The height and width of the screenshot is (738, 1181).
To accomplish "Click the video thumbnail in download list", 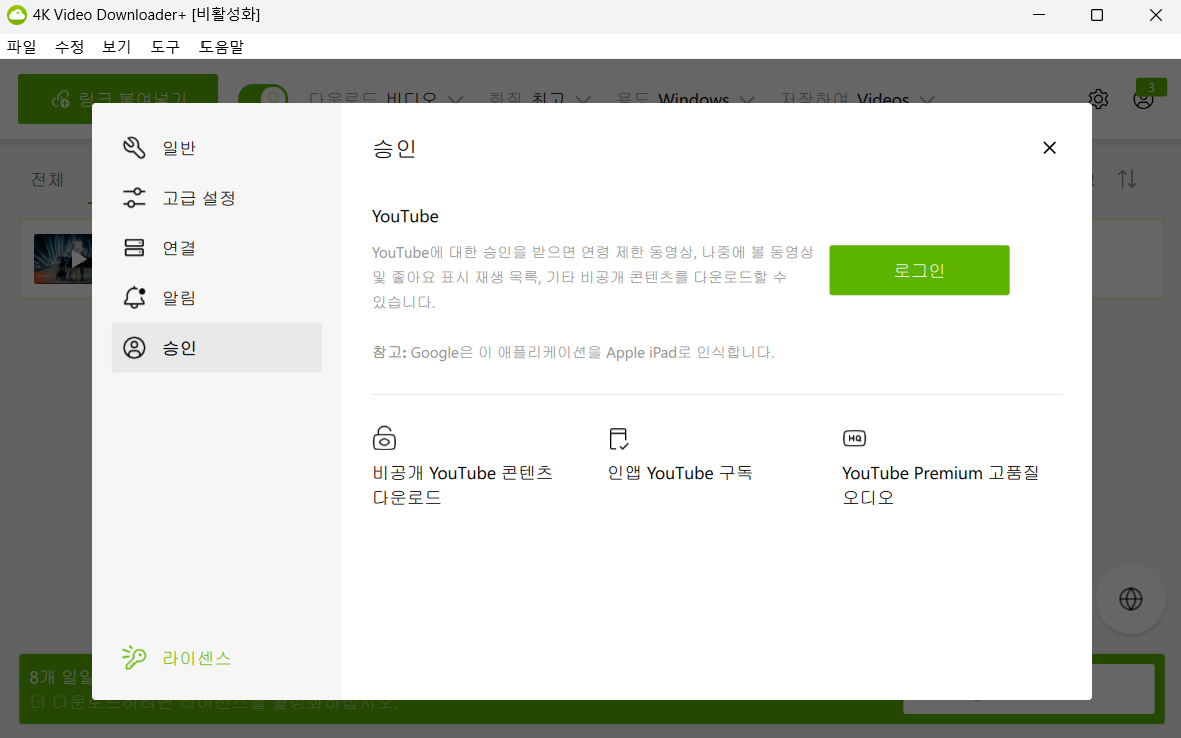I will tap(63, 259).
